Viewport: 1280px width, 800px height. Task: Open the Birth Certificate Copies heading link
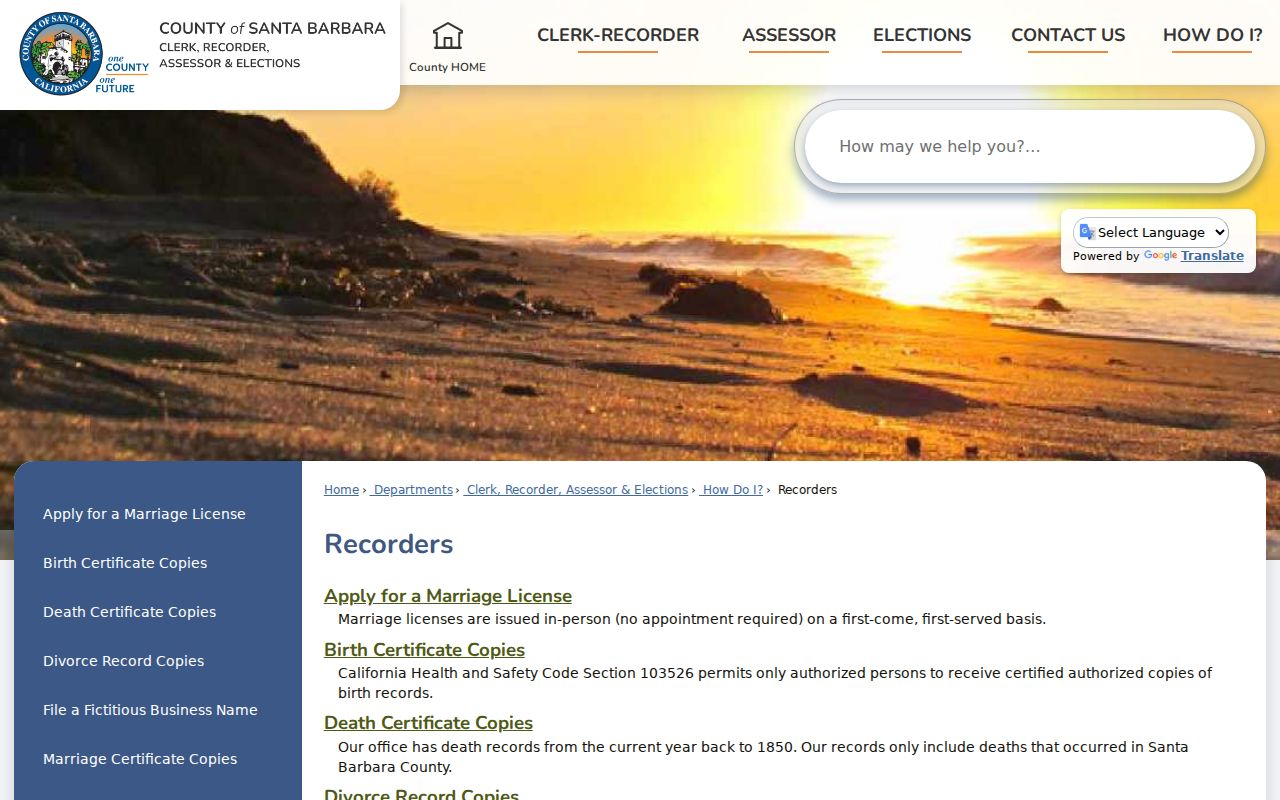(x=424, y=650)
